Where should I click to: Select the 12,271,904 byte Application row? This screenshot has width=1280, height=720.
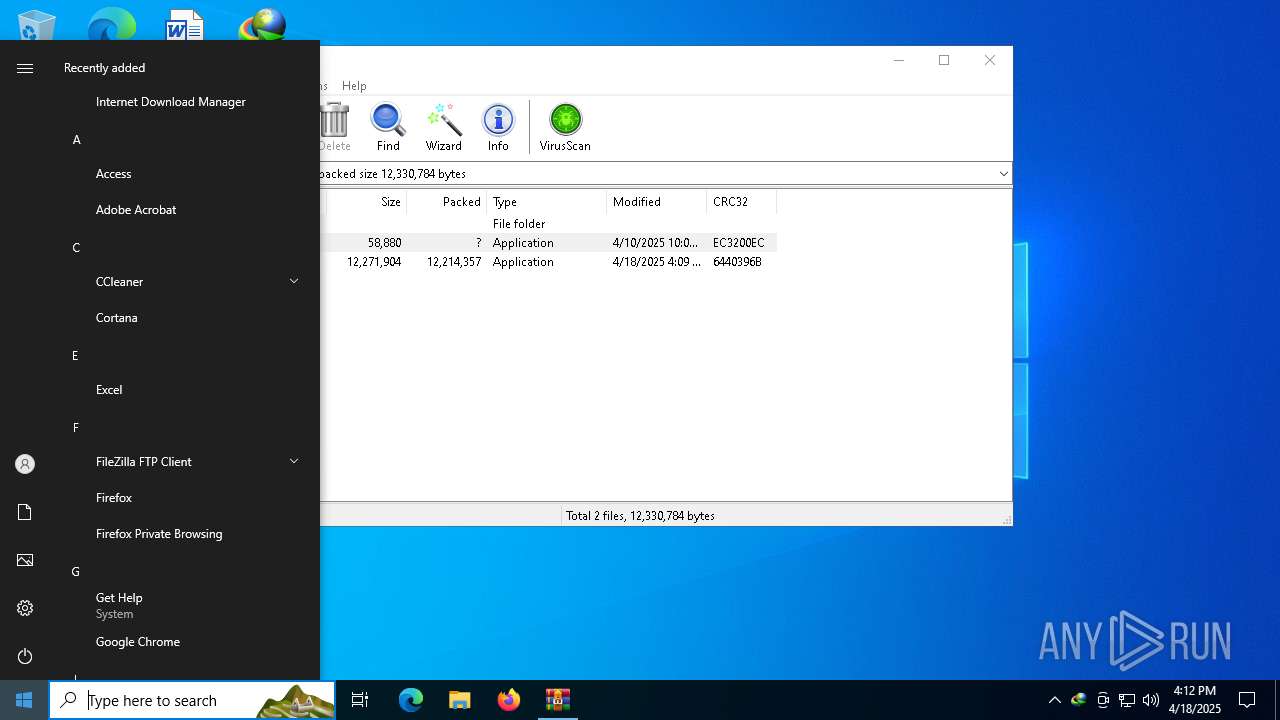point(548,262)
